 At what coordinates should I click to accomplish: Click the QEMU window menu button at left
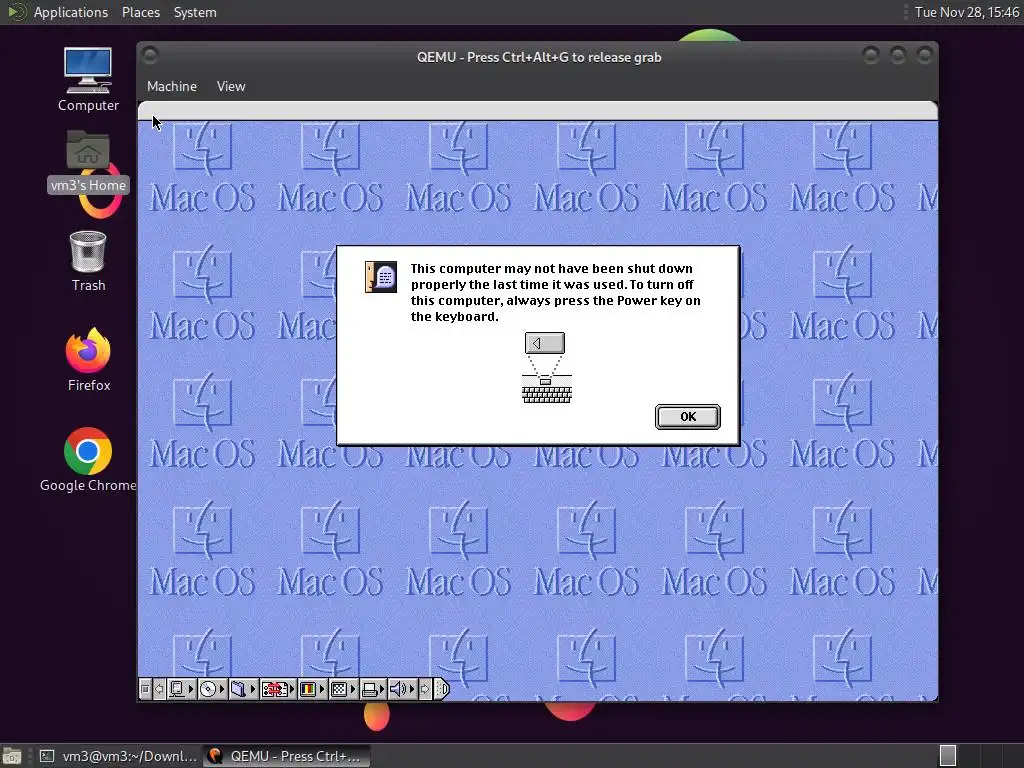point(150,56)
